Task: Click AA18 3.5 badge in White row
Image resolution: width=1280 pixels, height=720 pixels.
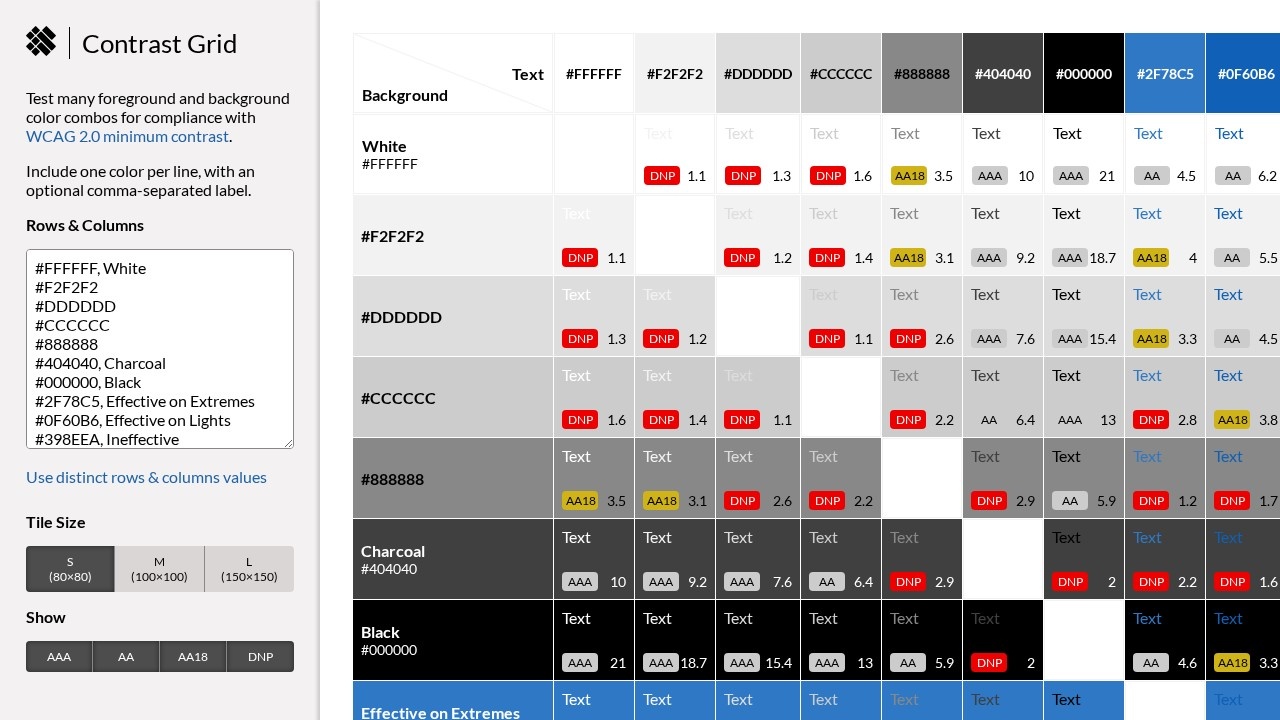Action: pos(909,176)
